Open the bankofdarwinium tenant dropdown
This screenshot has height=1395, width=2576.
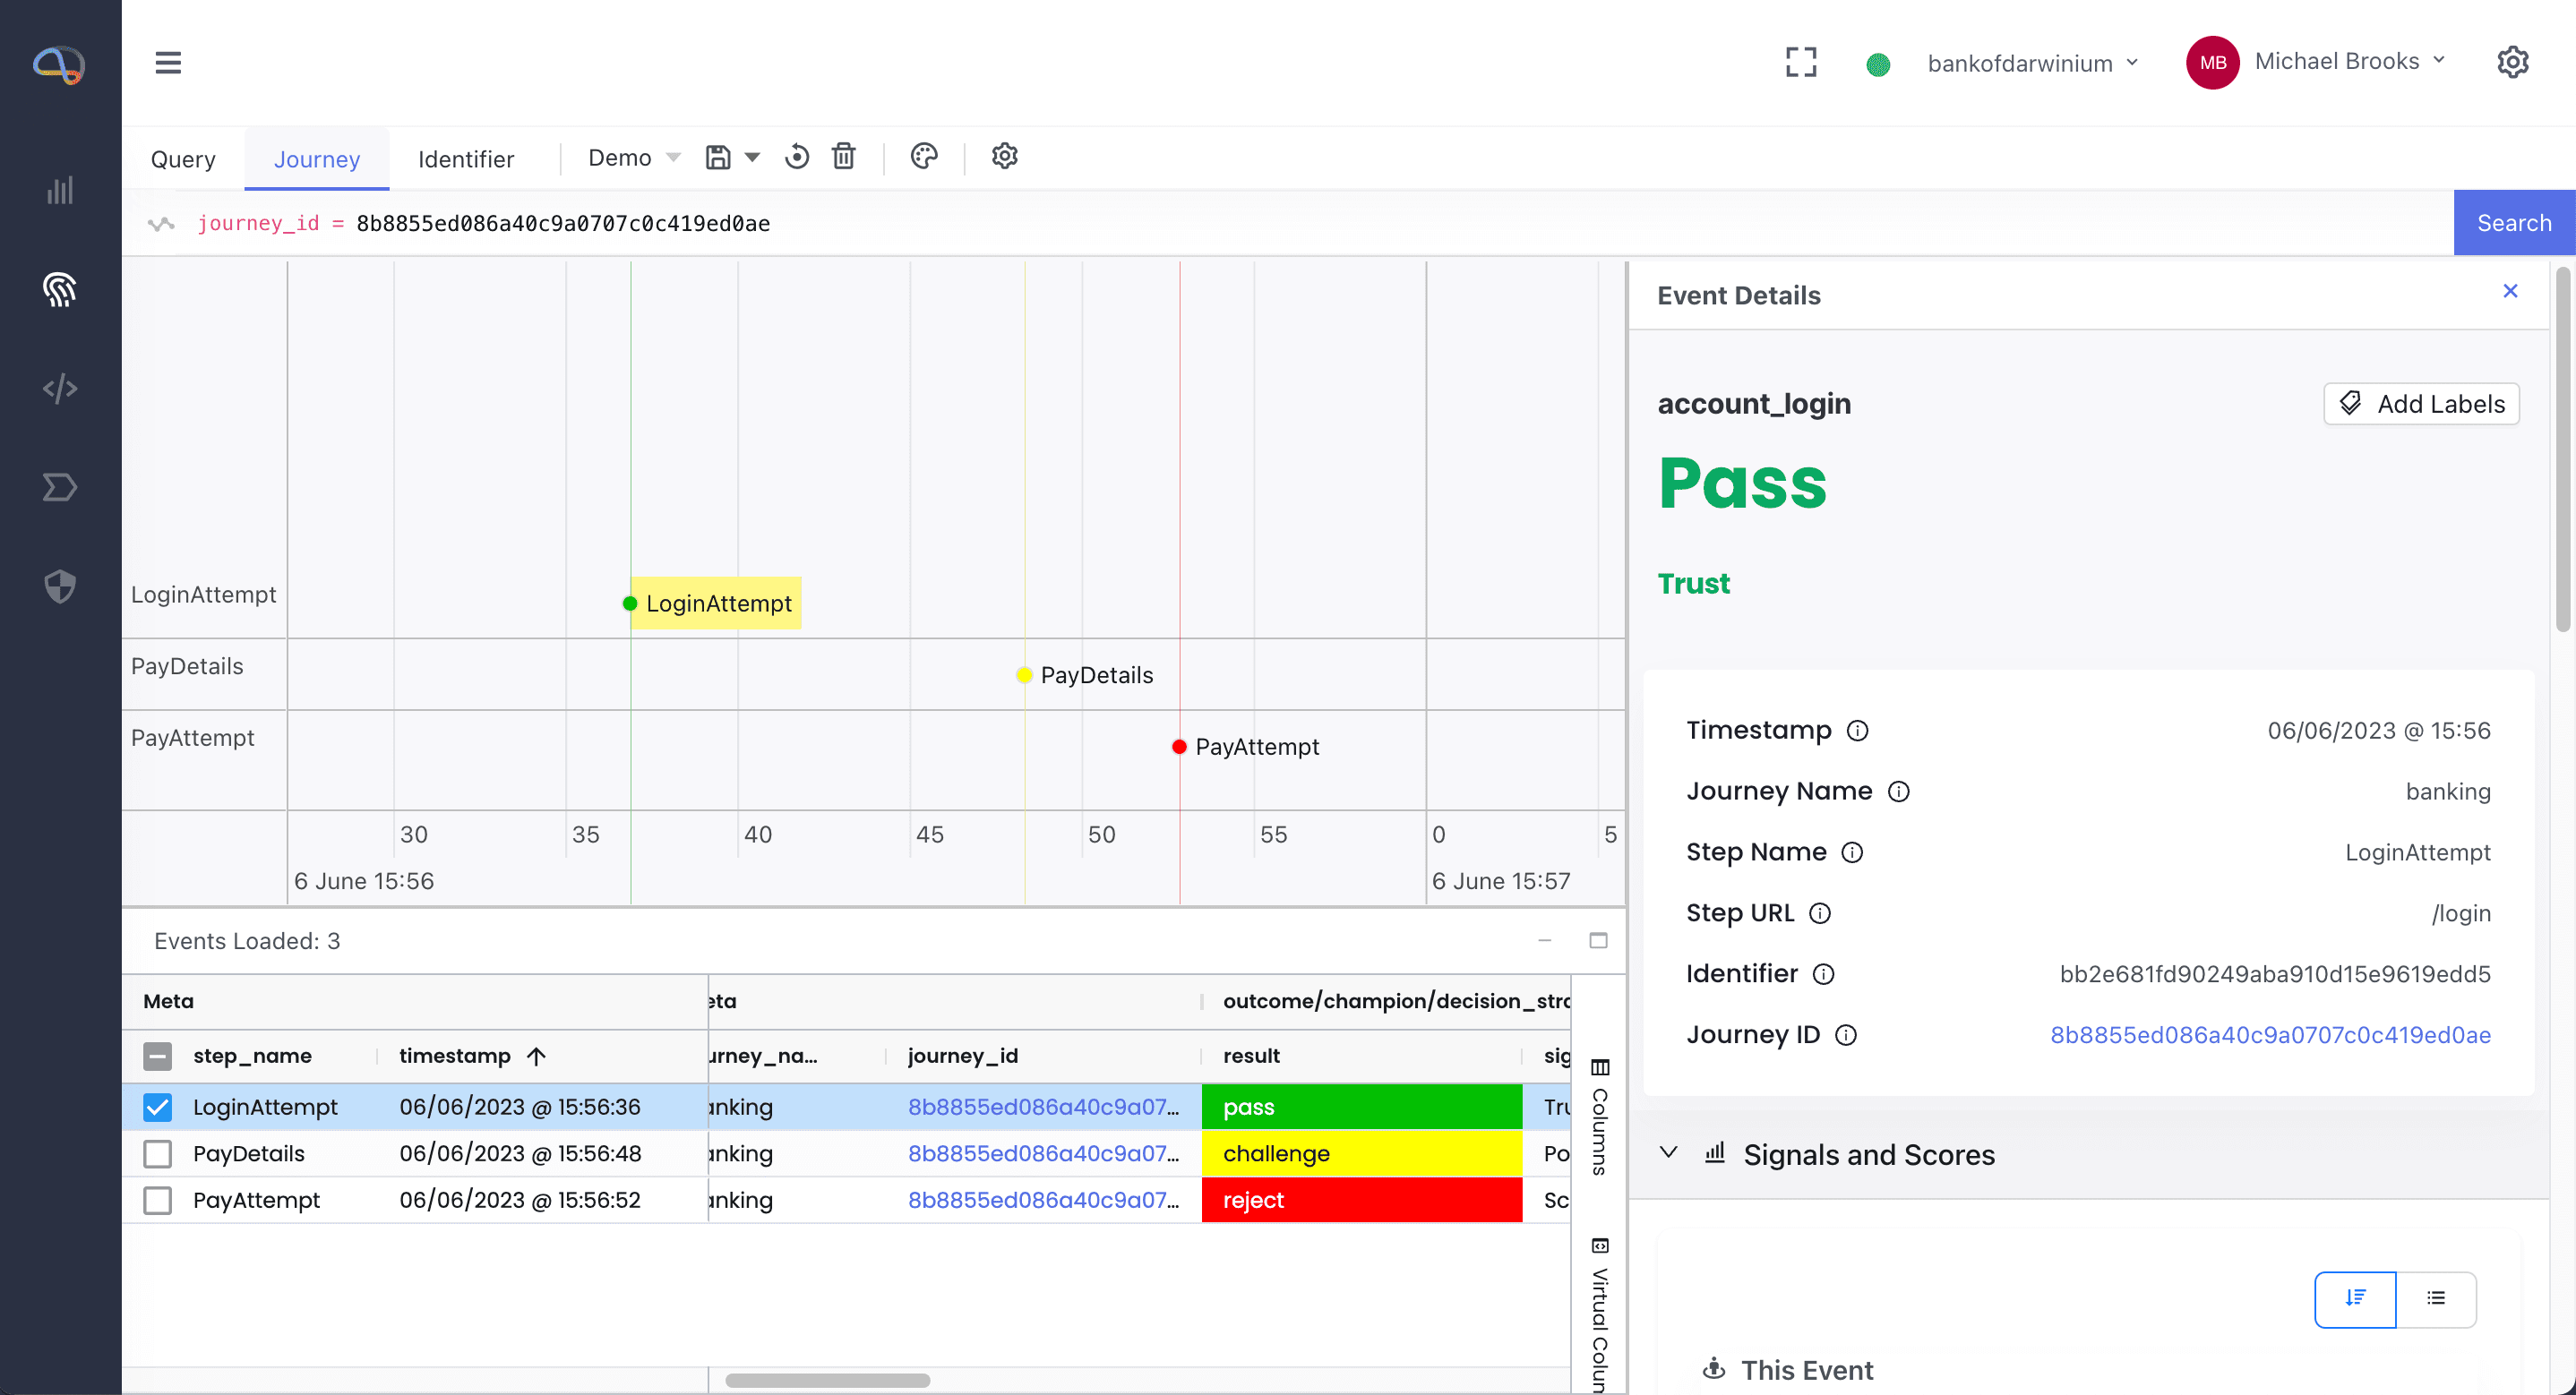click(x=2031, y=63)
